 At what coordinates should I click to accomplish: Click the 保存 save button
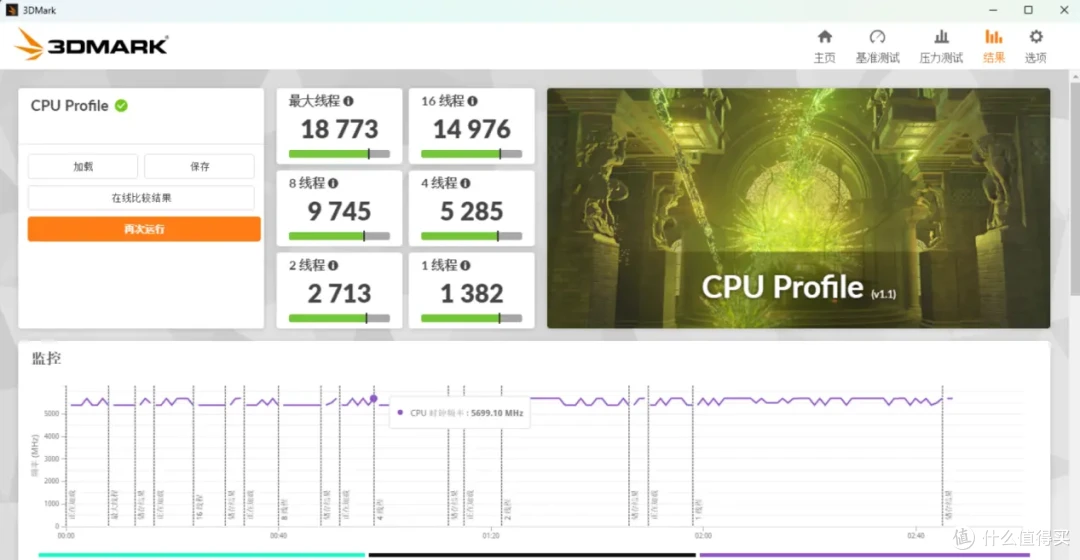[200, 167]
